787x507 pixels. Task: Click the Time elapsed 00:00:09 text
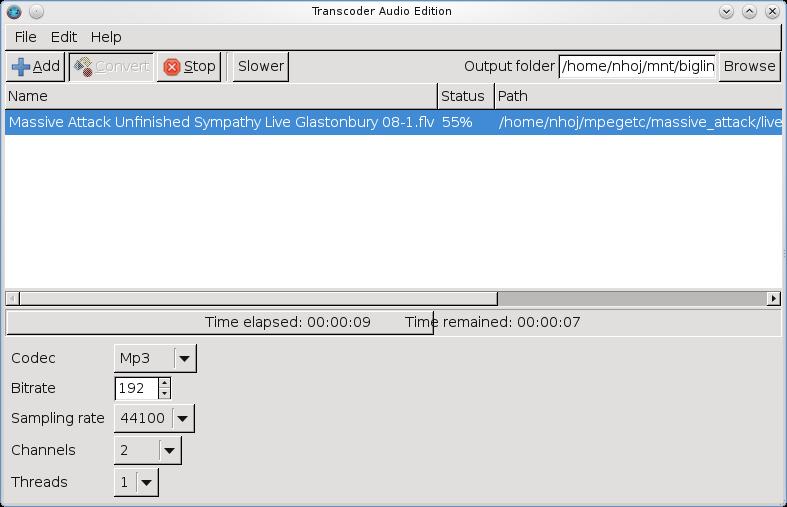coord(288,322)
